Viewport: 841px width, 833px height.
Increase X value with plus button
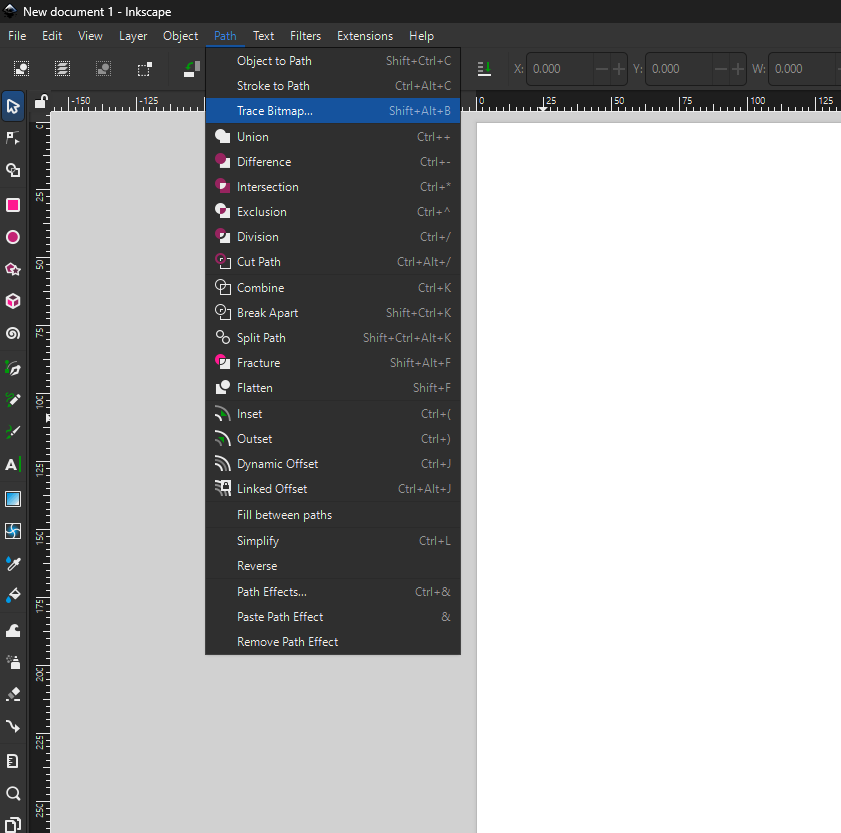pos(618,69)
